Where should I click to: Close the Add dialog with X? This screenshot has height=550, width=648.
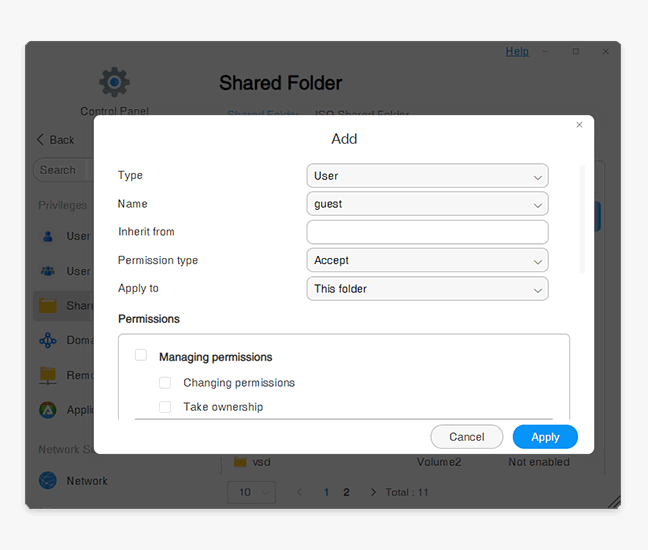point(579,125)
